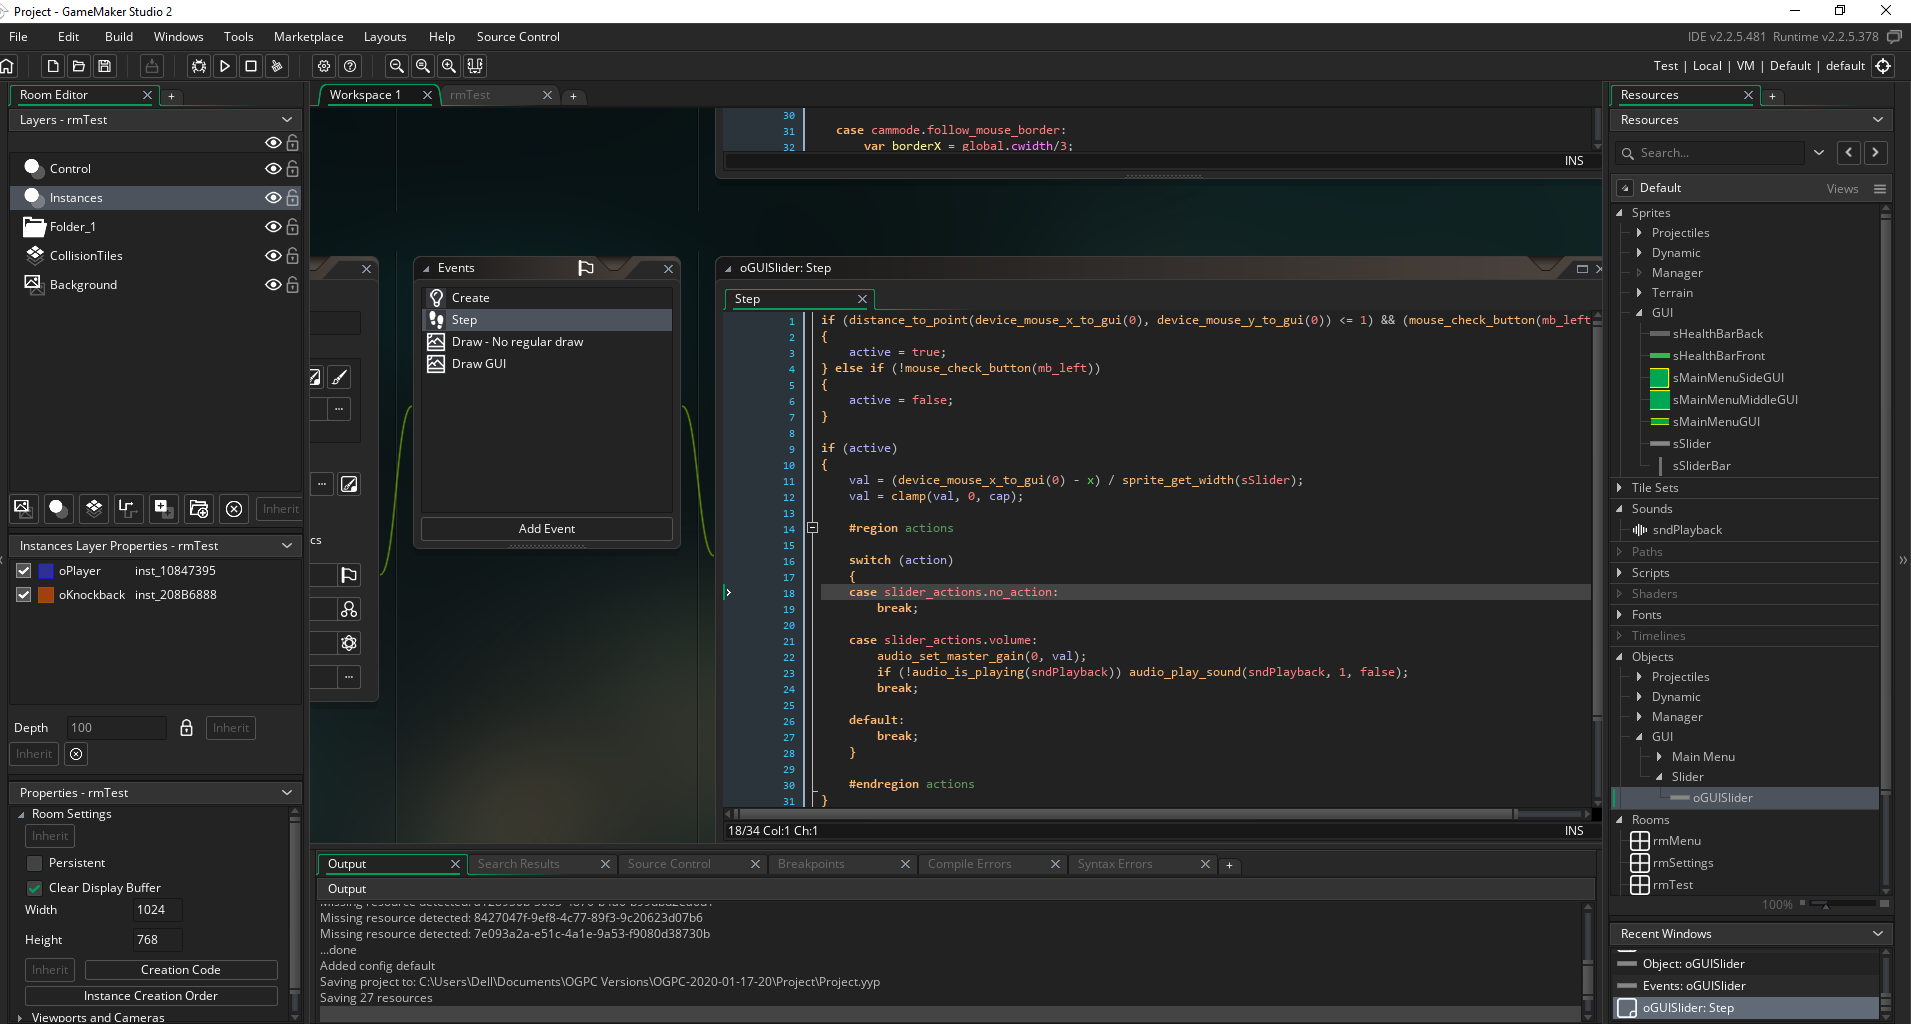
Task: Click the Debug bug icon in toolbar
Action: [199, 66]
